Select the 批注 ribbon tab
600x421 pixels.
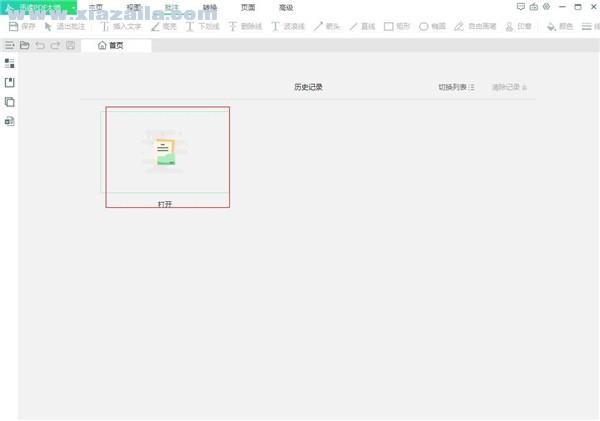(172, 7)
